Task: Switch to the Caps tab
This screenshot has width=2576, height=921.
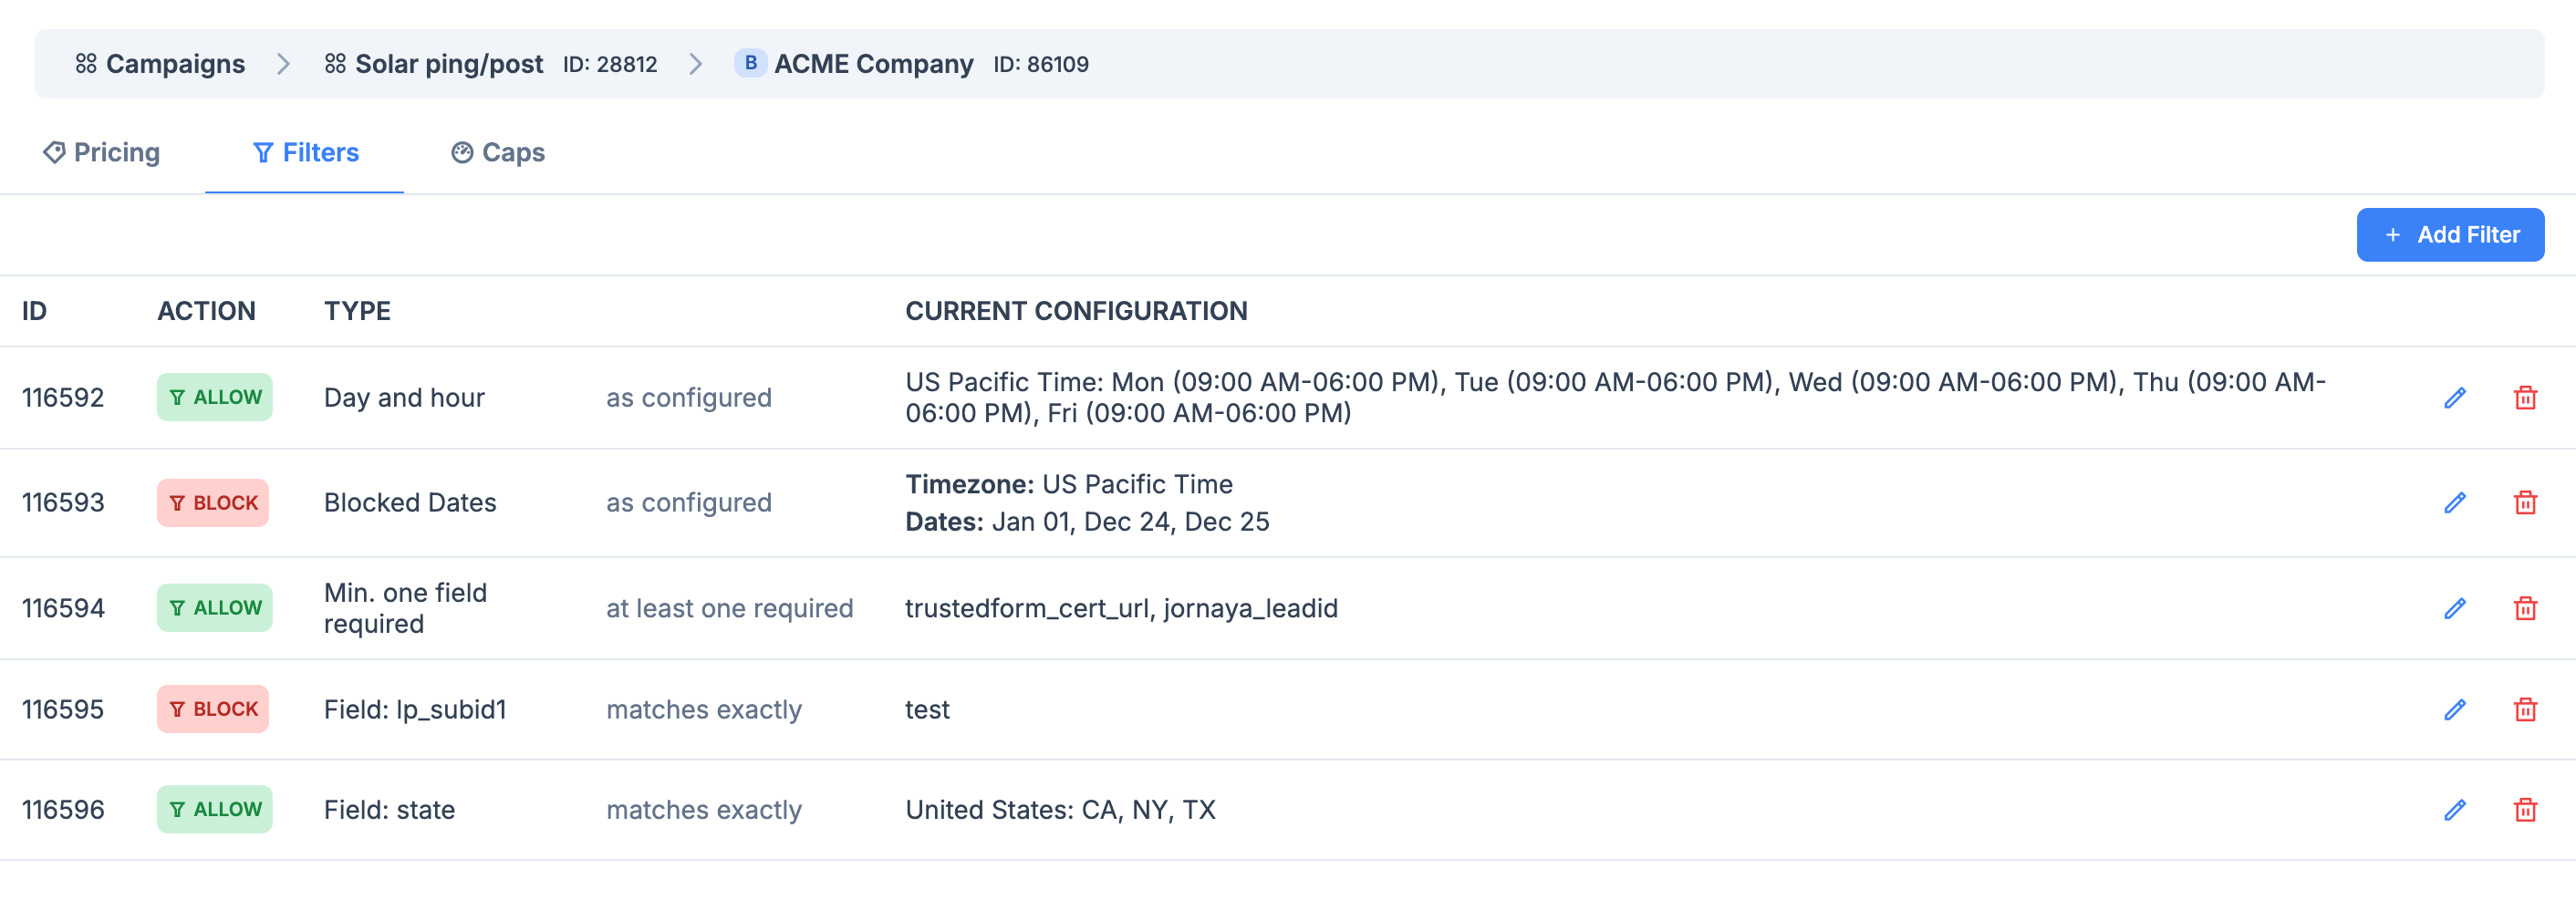Action: [x=498, y=153]
